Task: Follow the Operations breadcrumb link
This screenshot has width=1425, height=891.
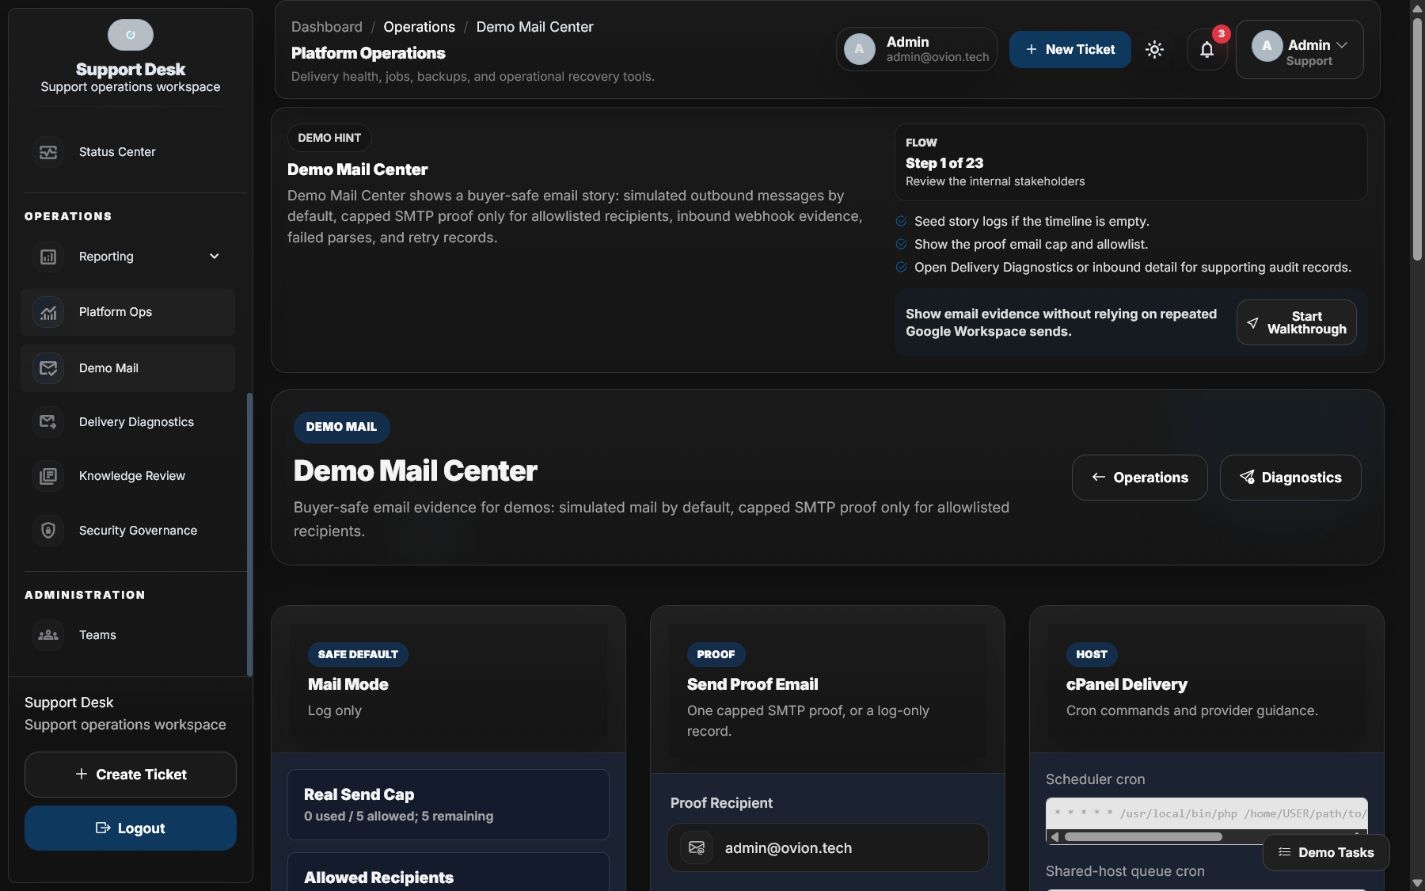Action: point(419,27)
